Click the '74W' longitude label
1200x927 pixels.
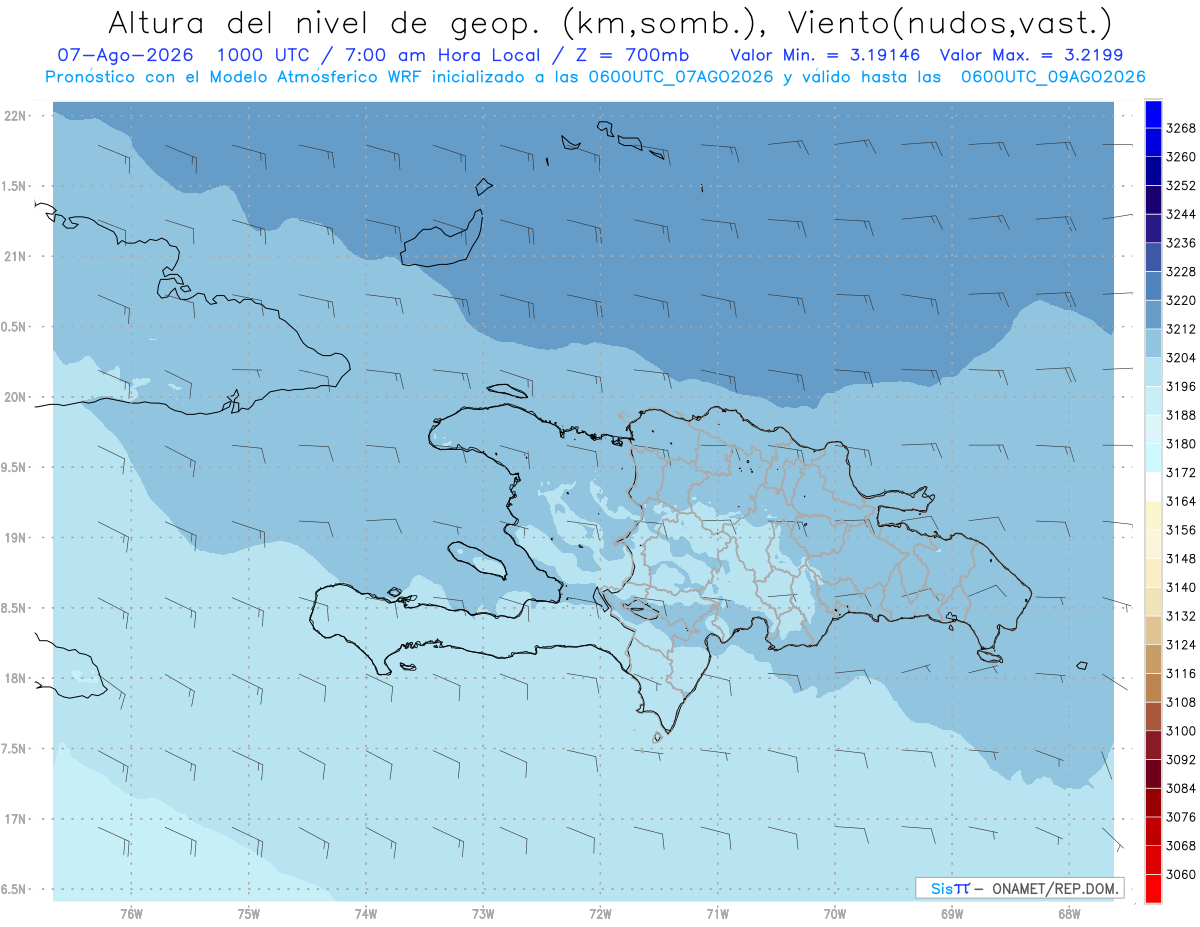[366, 914]
